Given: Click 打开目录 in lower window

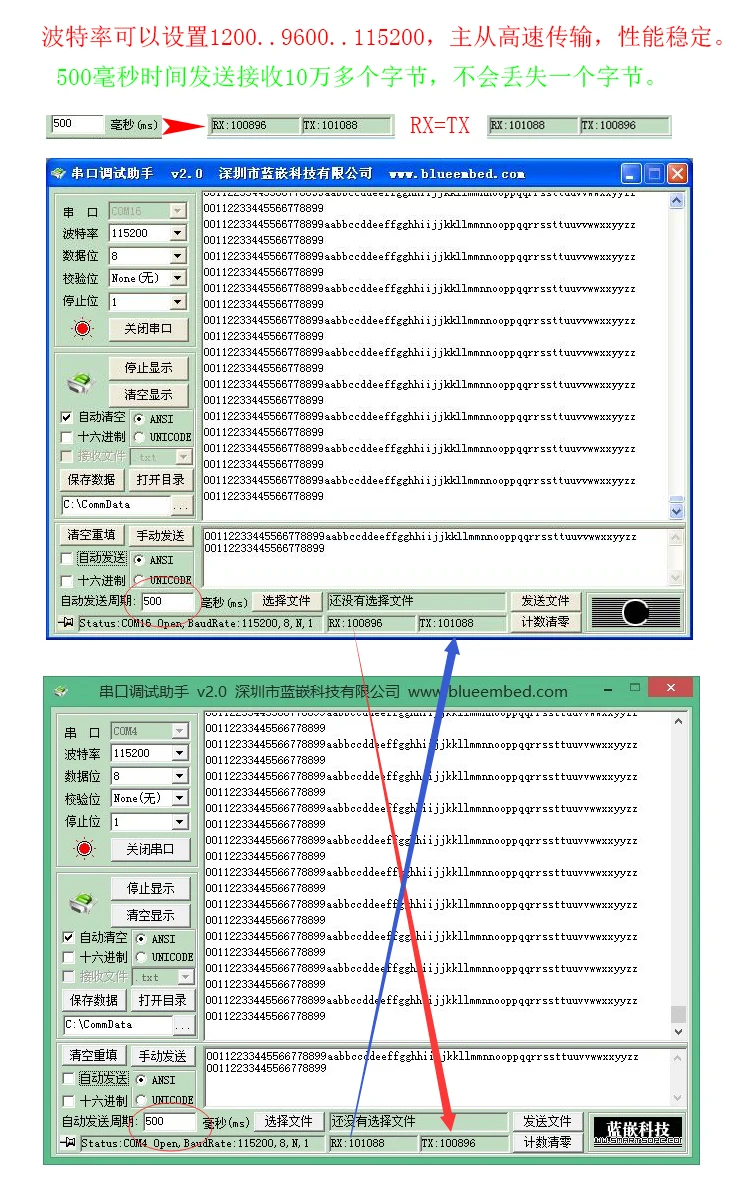Looking at the screenshot, I should coord(162,1000).
